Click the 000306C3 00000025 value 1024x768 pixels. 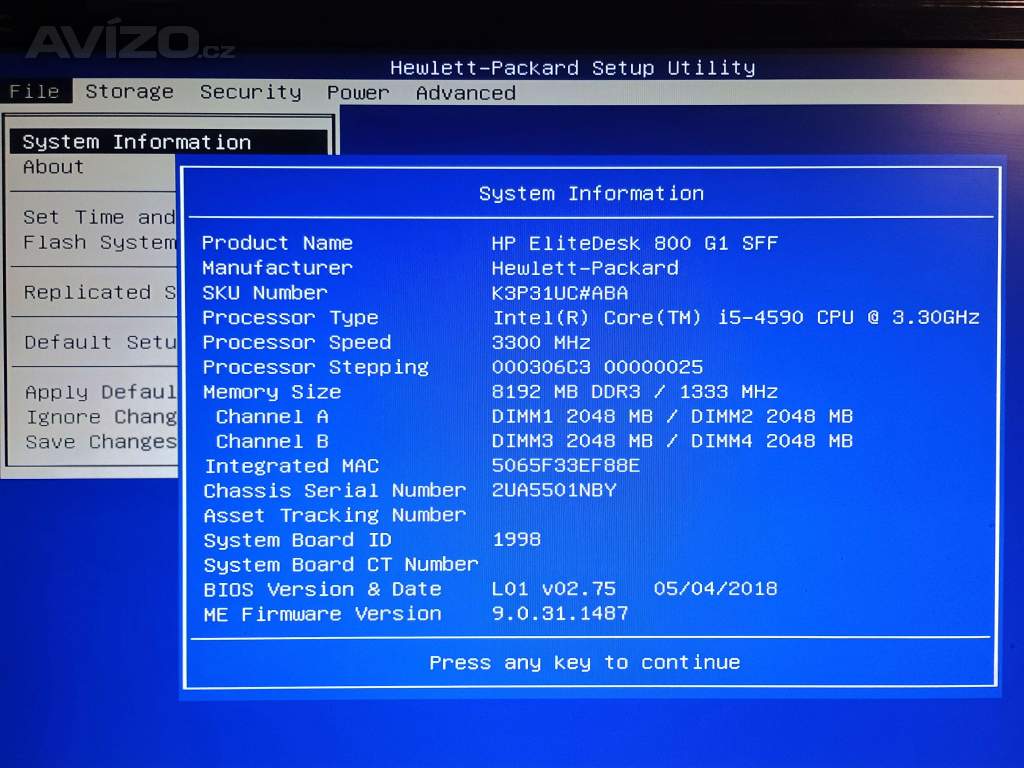(597, 367)
